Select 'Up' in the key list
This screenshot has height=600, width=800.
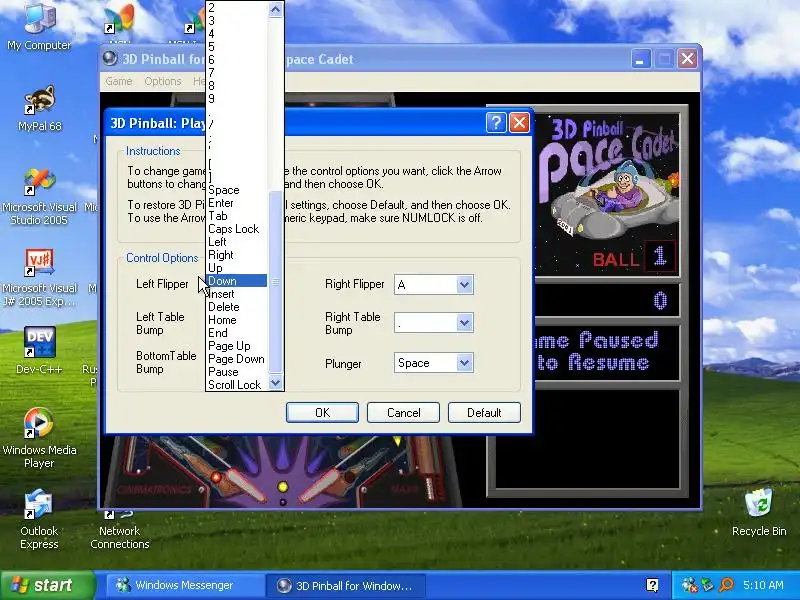(237, 268)
